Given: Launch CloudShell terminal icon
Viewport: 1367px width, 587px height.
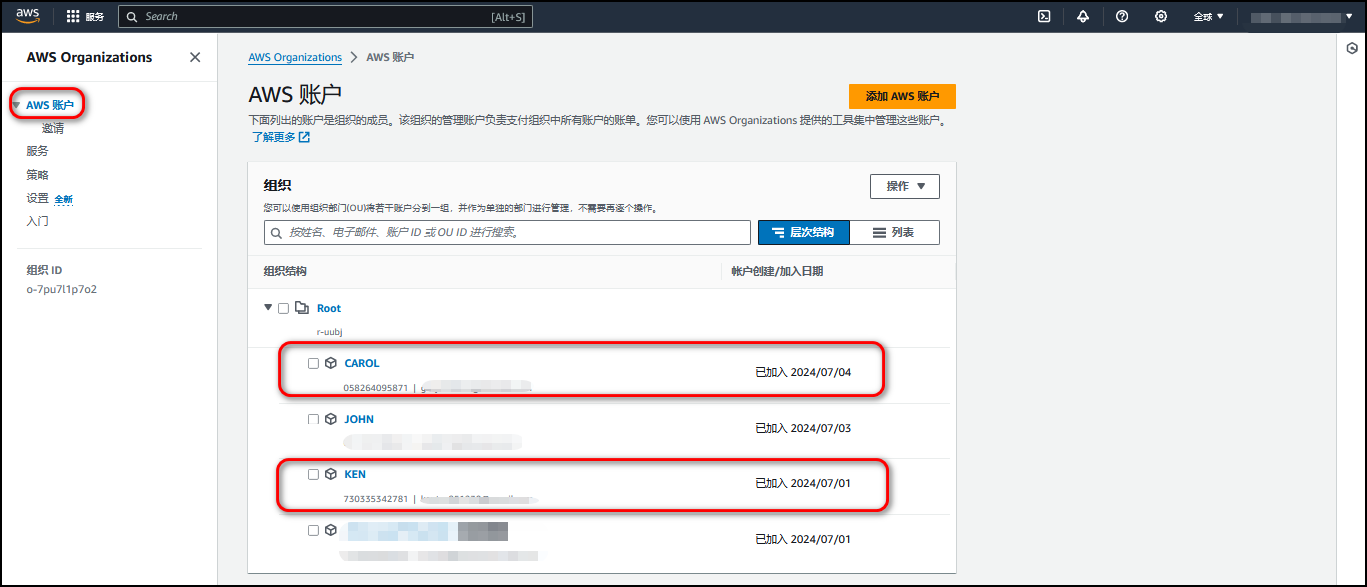Looking at the screenshot, I should click(1044, 16).
